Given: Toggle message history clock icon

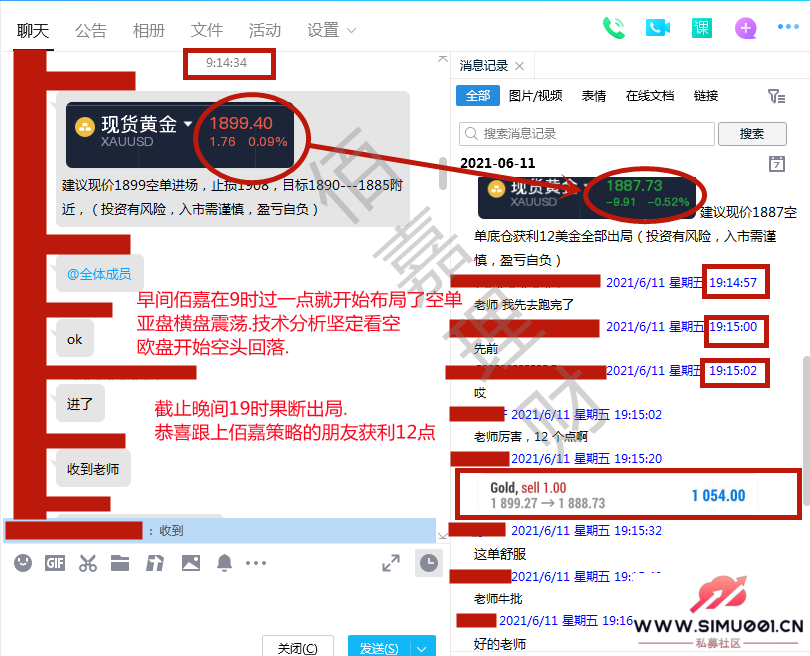Looking at the screenshot, I should coord(429,563).
